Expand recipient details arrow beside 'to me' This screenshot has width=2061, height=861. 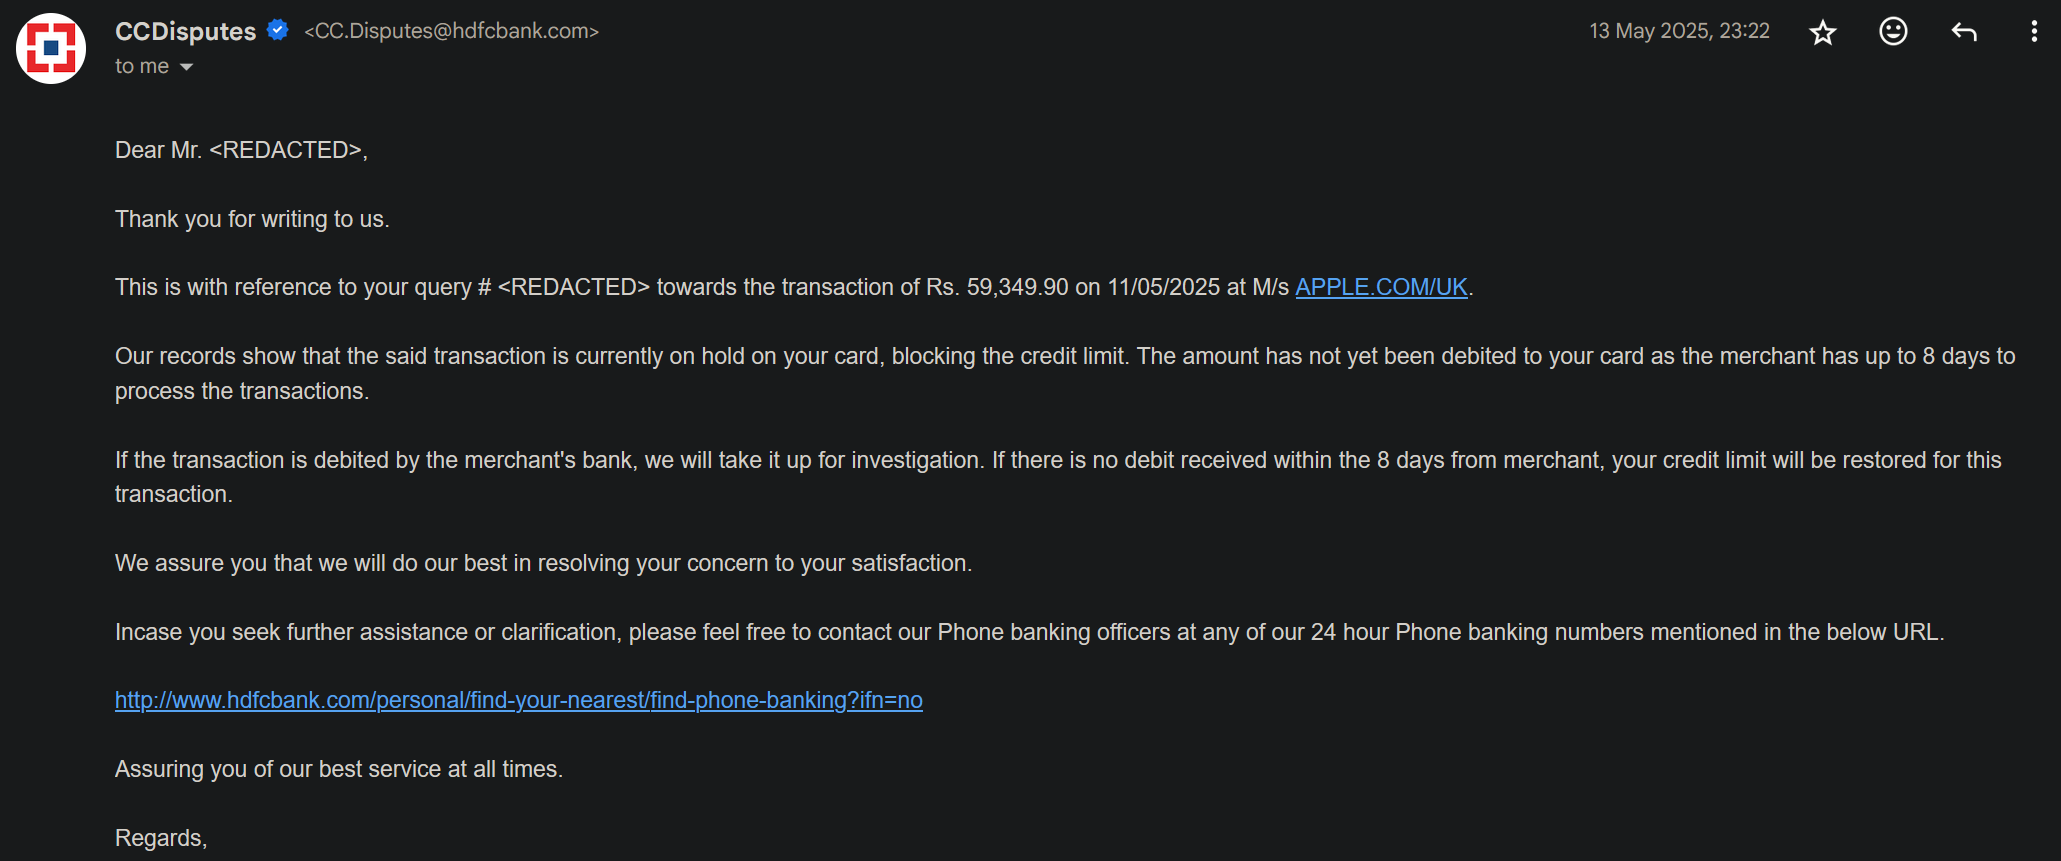coord(186,67)
